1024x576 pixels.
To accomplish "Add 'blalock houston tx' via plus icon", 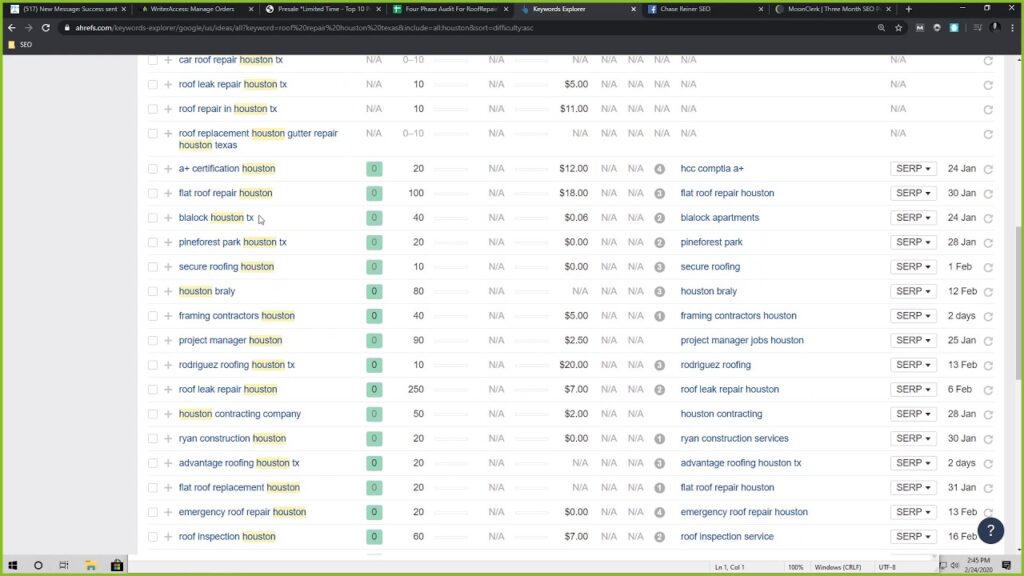I will point(168,218).
